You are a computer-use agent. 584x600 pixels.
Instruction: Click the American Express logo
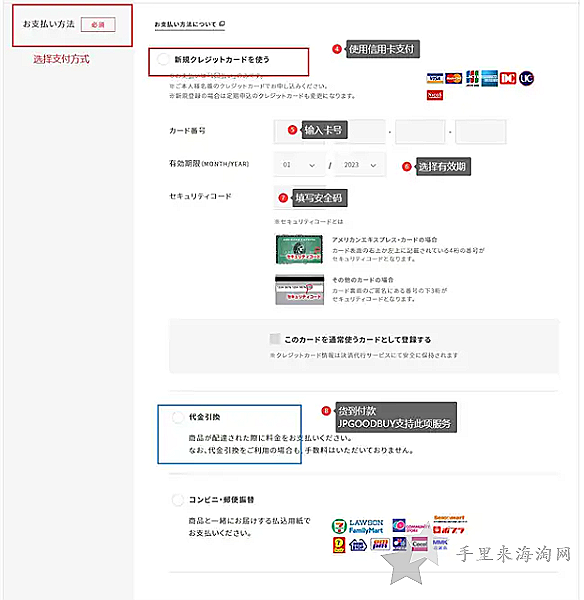coord(489,78)
